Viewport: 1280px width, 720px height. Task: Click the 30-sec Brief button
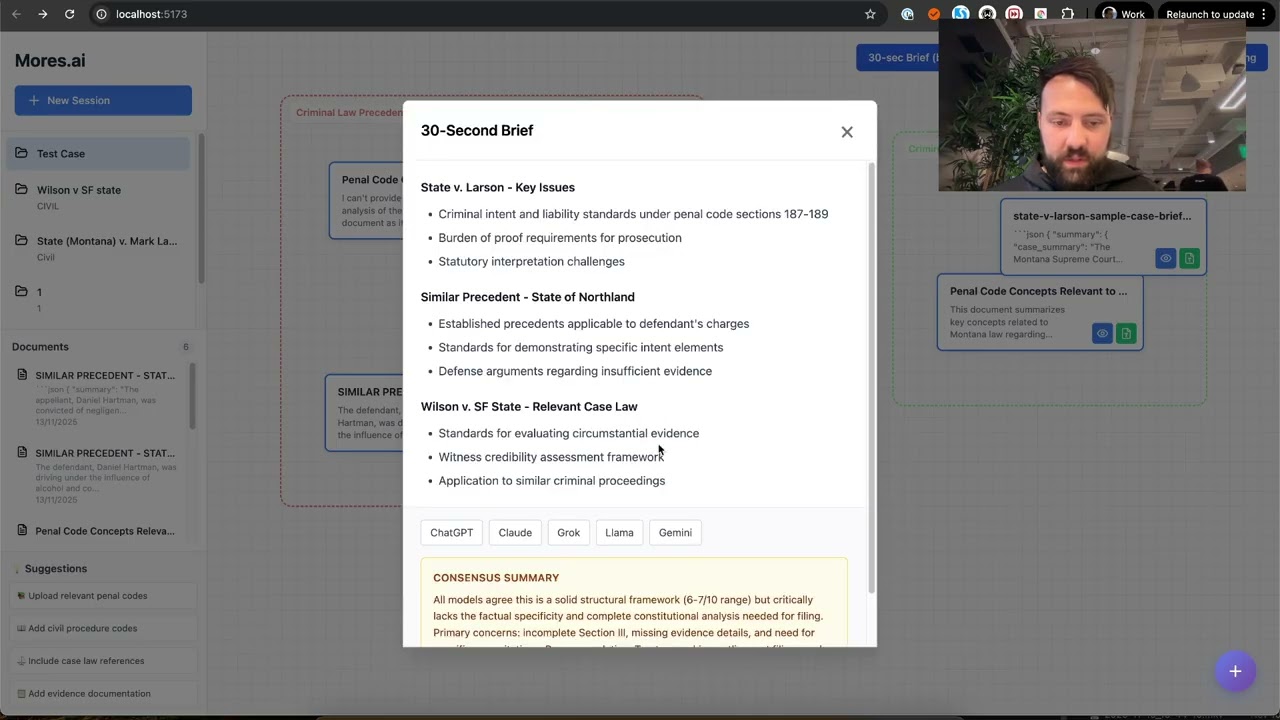[x=897, y=58]
